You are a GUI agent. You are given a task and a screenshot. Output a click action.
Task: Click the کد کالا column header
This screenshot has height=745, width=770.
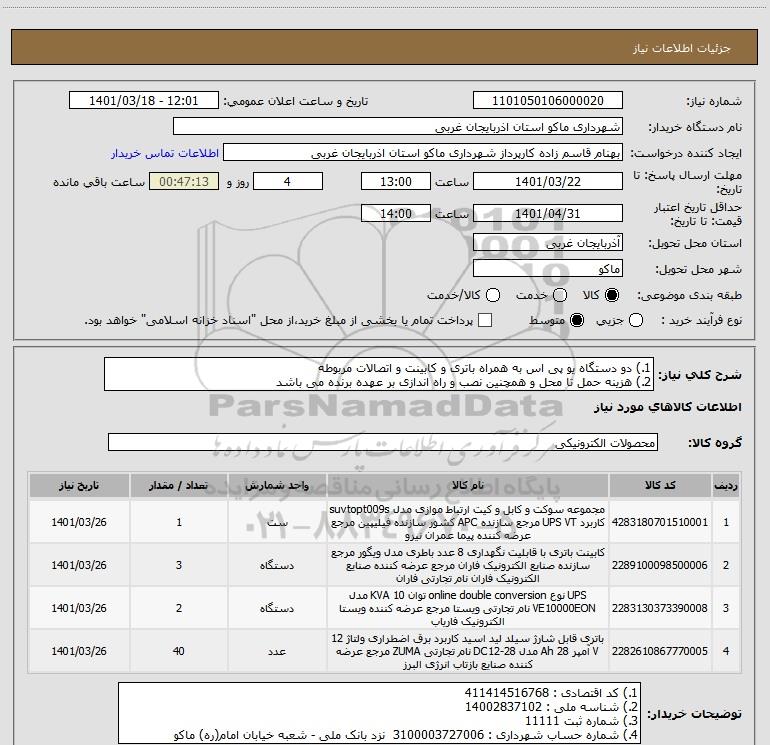pyautogui.click(x=660, y=486)
